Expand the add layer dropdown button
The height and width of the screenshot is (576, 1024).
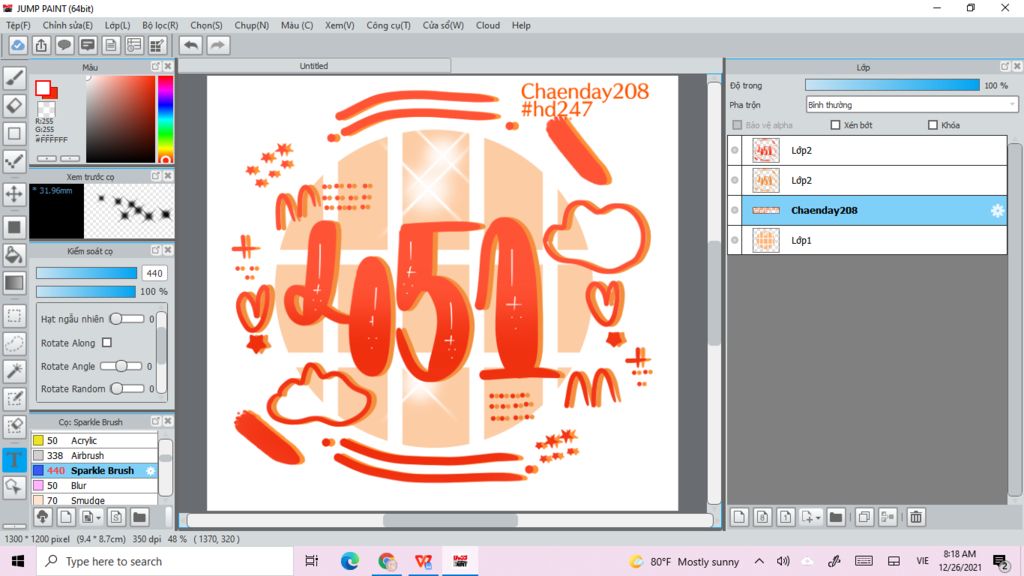tap(810, 517)
